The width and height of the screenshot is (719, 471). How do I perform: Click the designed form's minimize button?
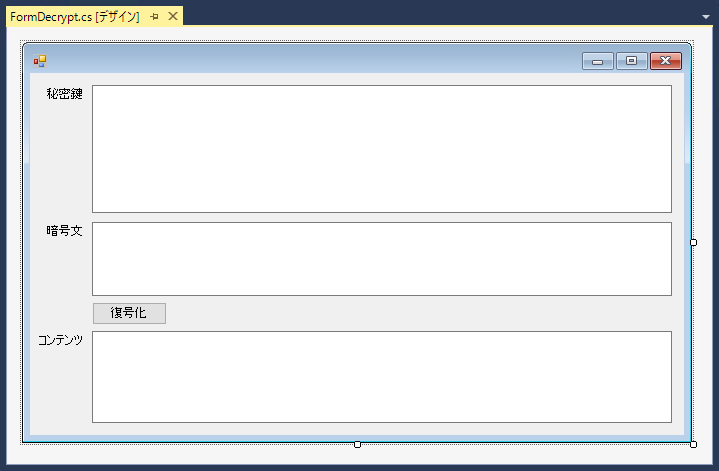tap(597, 61)
